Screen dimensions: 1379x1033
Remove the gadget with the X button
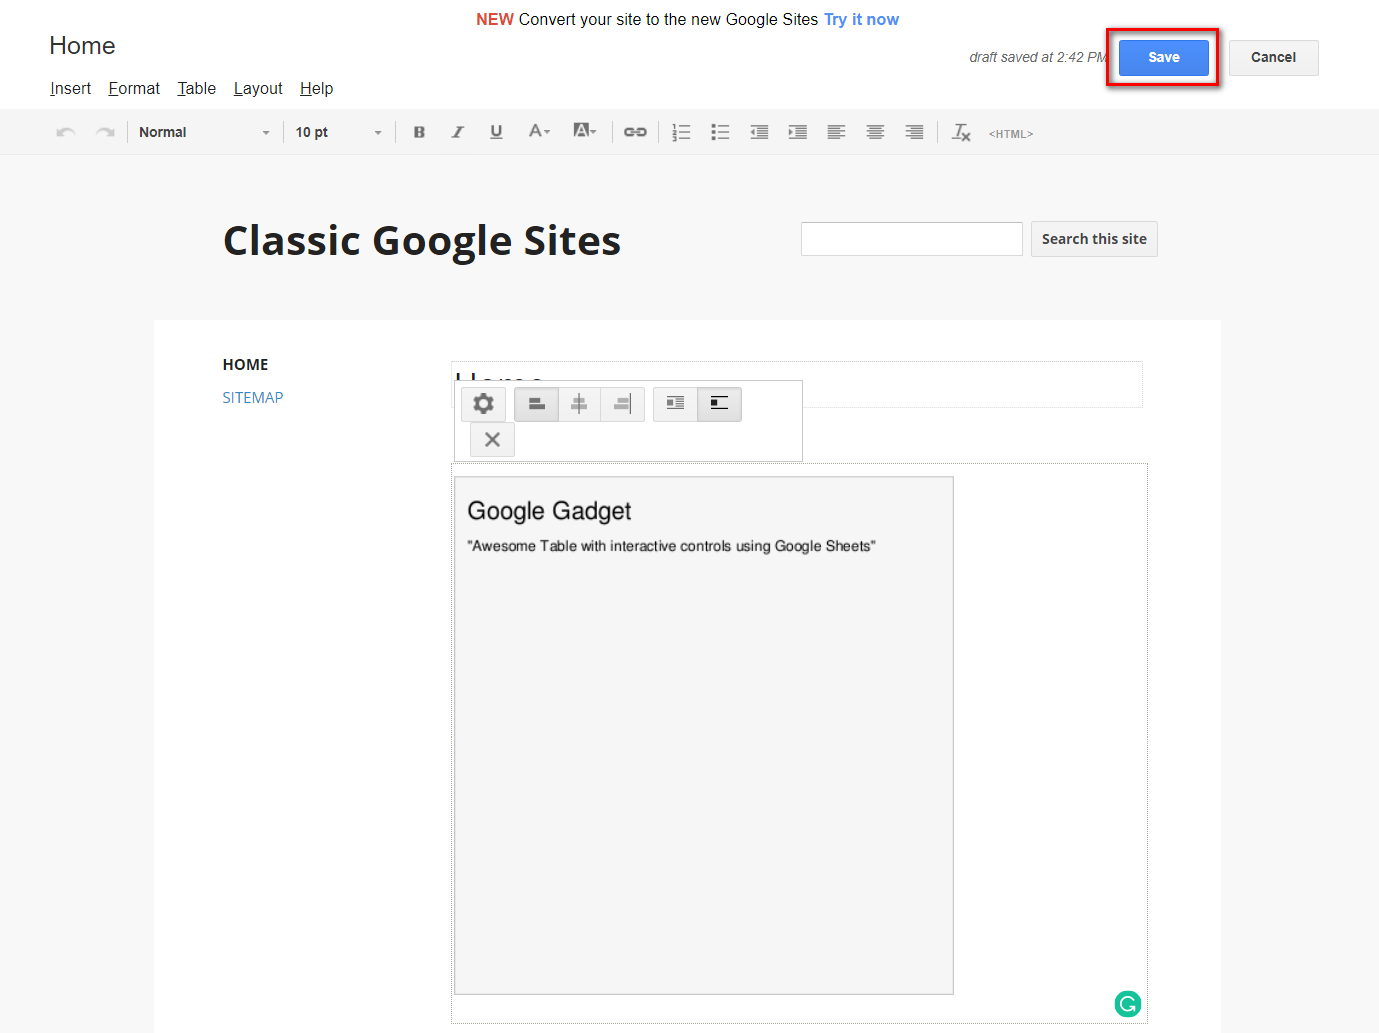[492, 439]
